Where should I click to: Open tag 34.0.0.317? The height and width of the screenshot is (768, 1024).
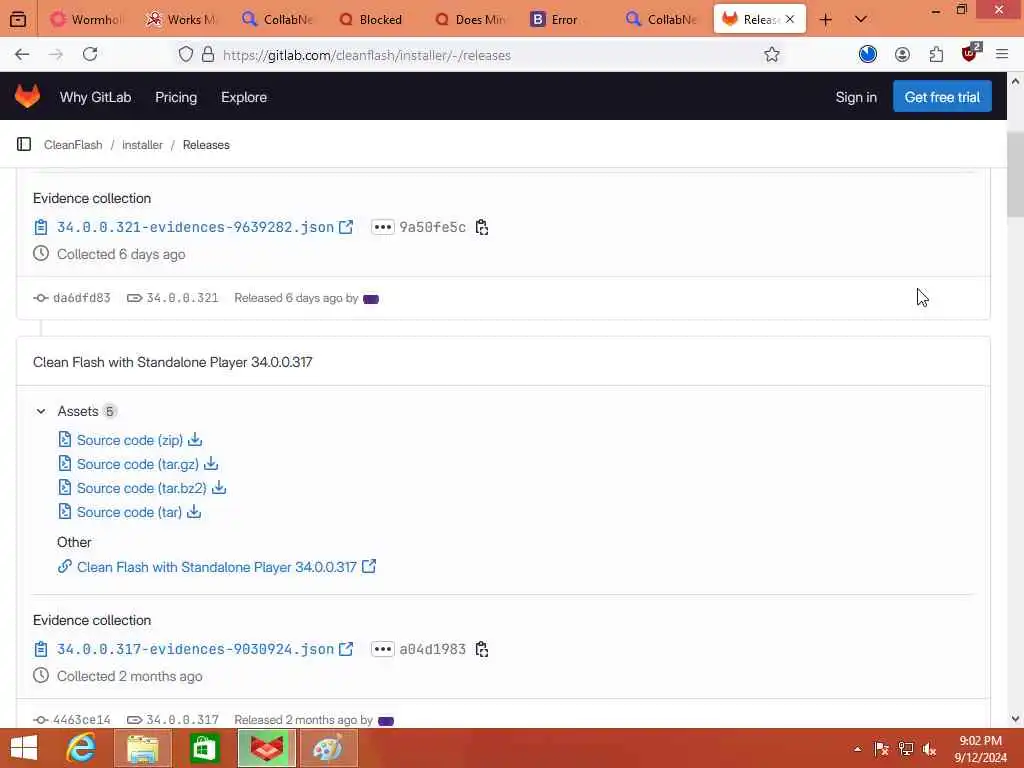(x=182, y=720)
